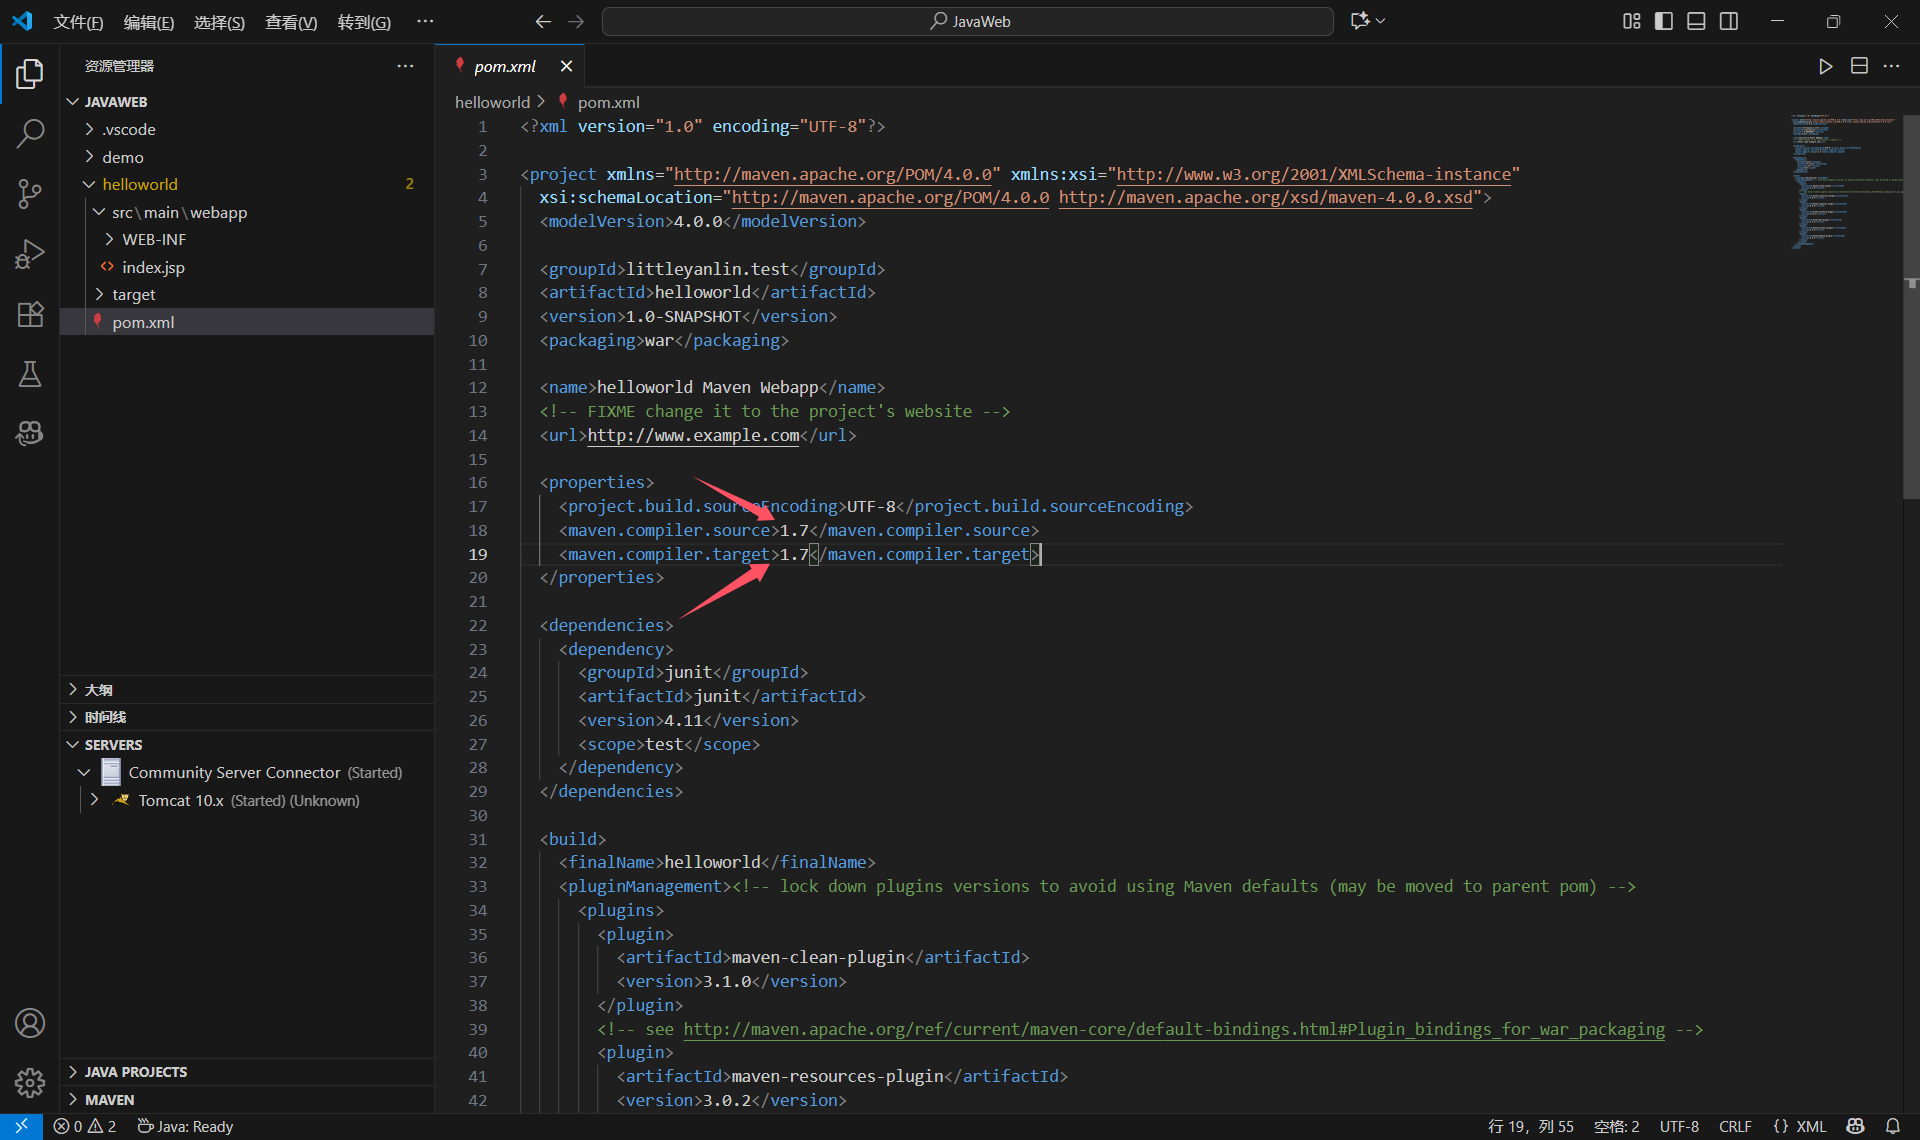Select the pom.xml editor tab
Viewport: 1920px width, 1140px height.
[x=505, y=66]
